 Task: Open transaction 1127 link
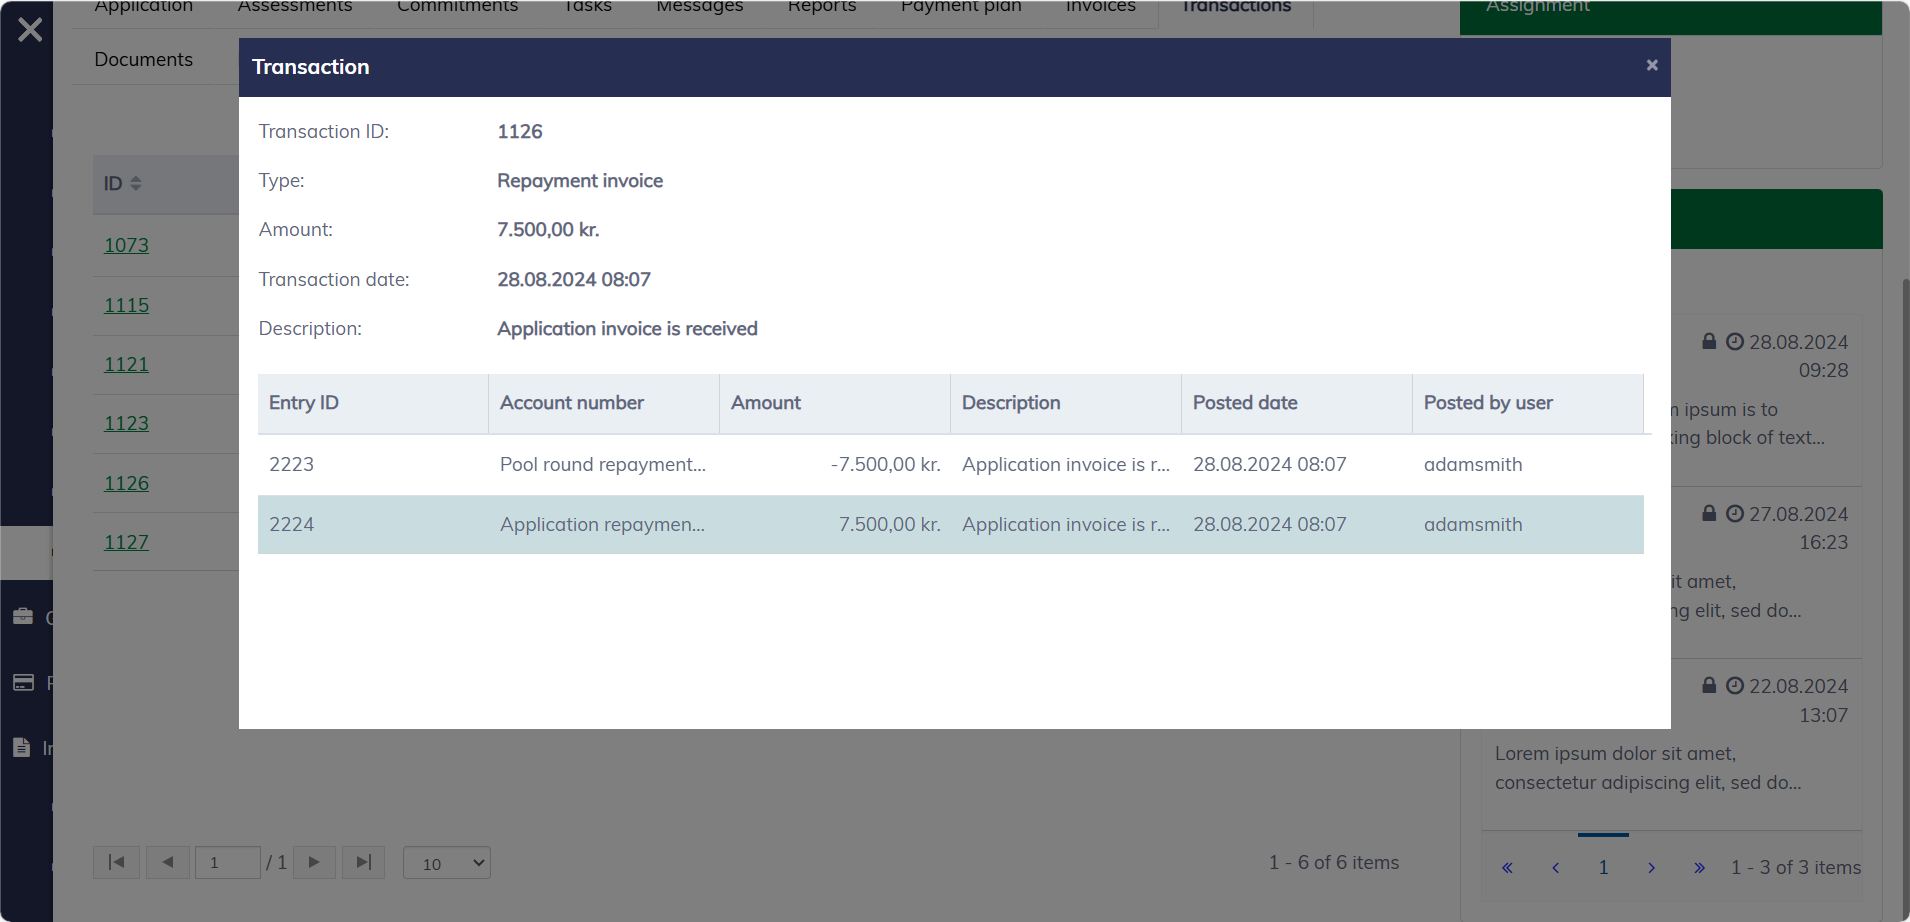coord(126,542)
